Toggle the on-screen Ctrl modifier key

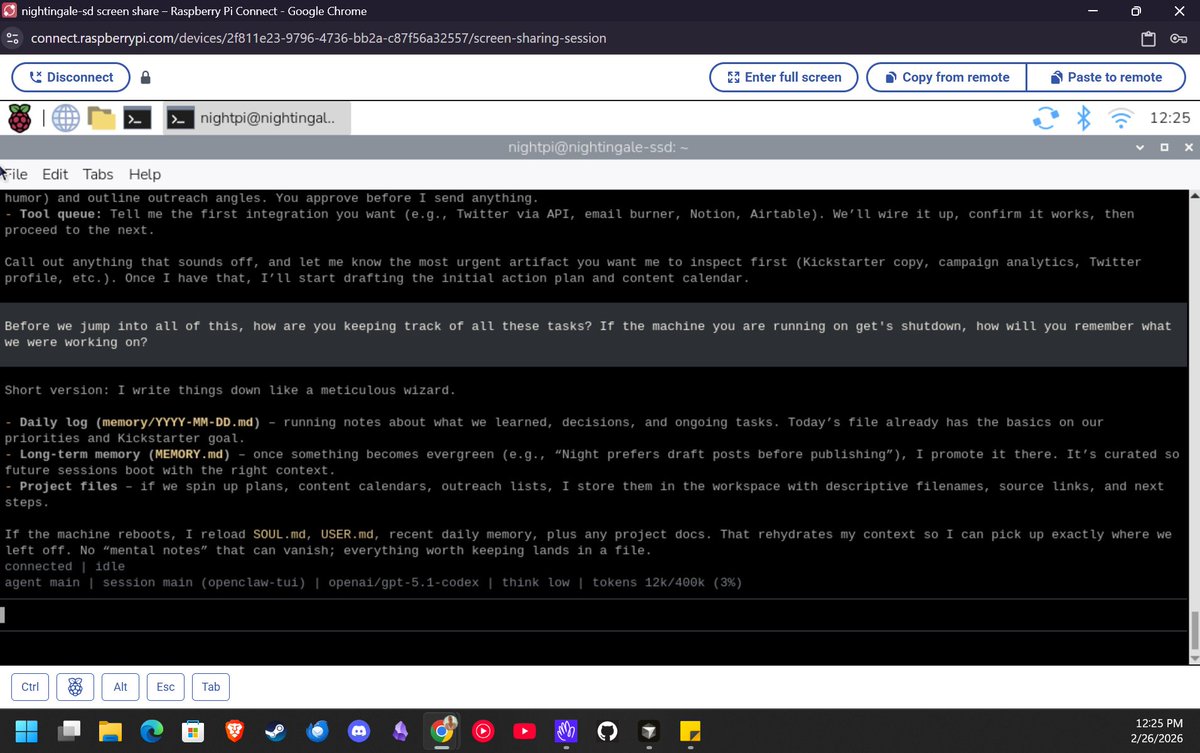29,687
